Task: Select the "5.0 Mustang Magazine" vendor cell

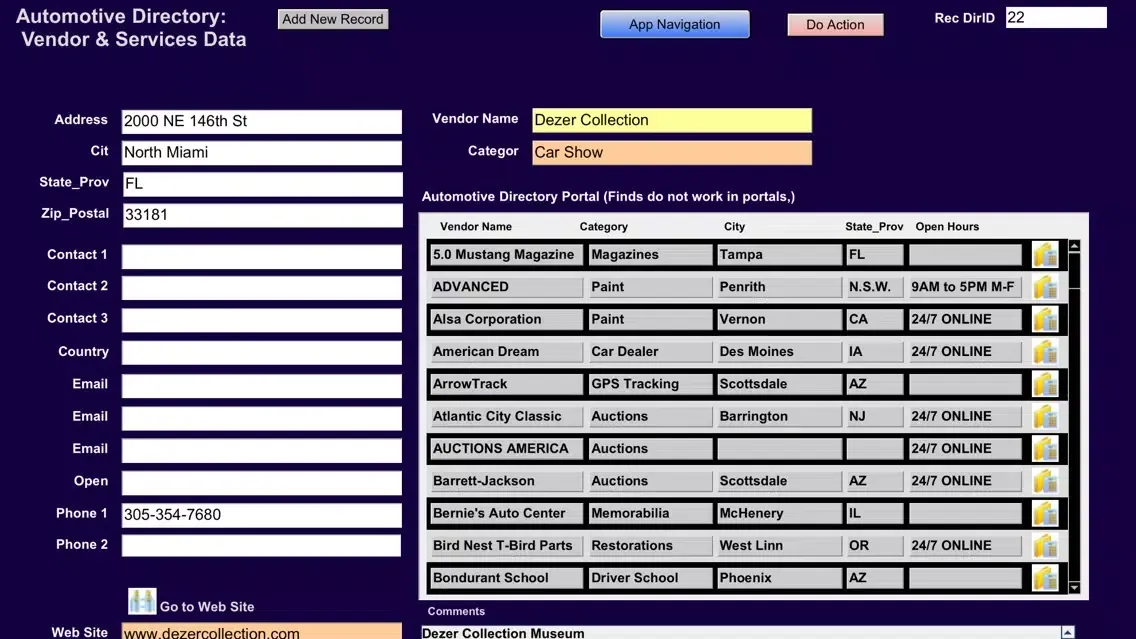Action: (506, 255)
